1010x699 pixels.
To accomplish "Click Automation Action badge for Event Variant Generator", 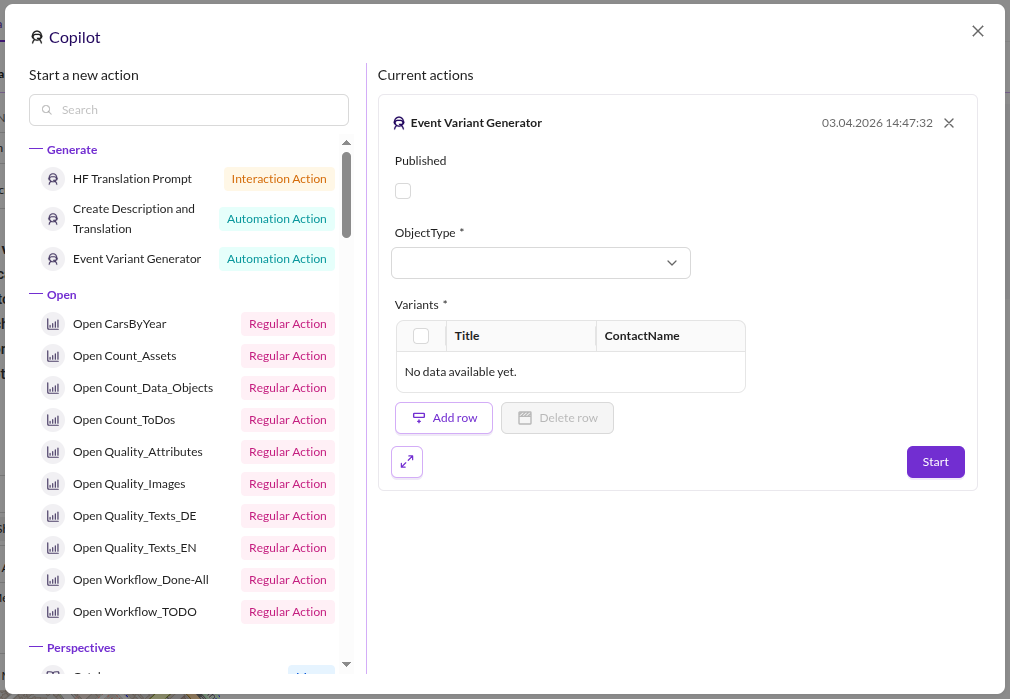I will 277,259.
